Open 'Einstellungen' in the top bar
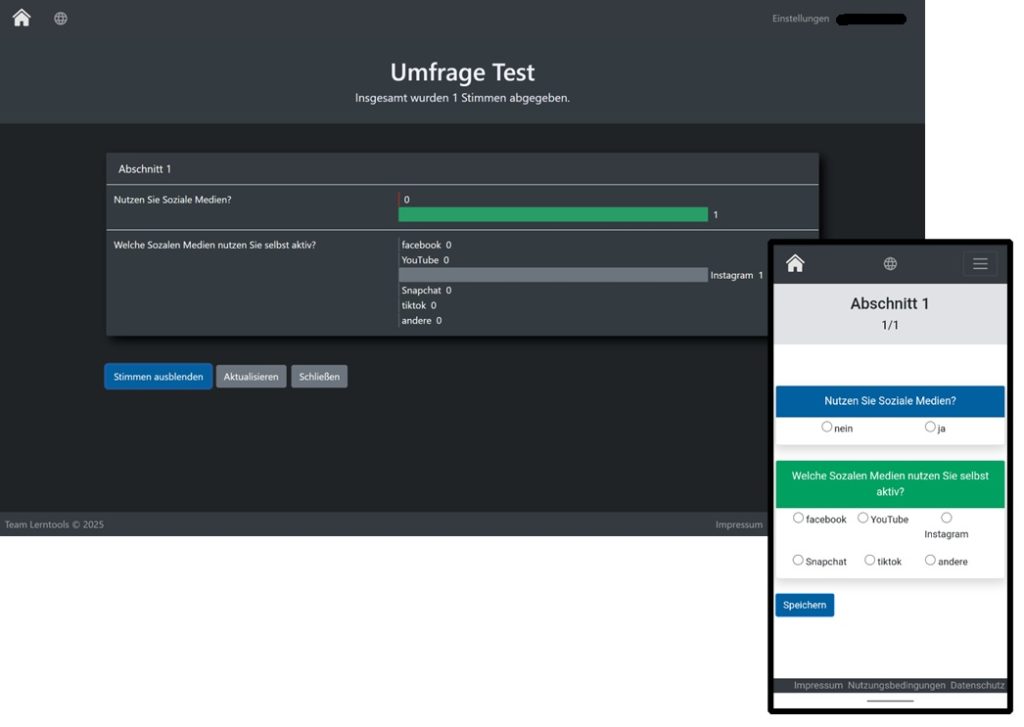The width and height of the screenshot is (1024, 727). [800, 19]
